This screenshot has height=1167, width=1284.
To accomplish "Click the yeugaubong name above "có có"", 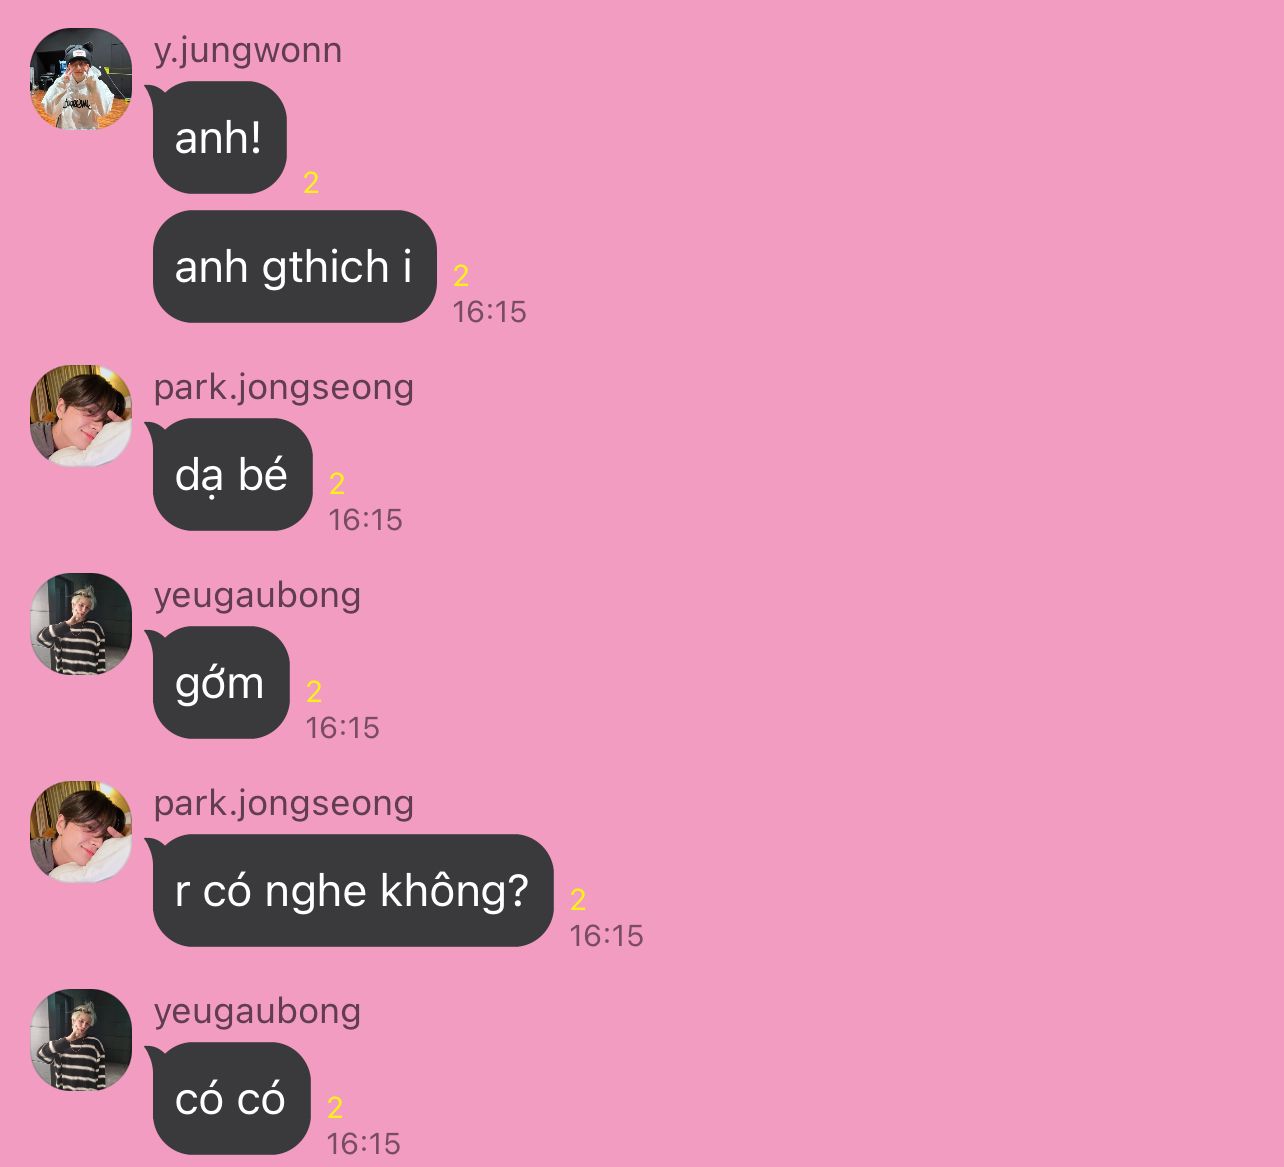I will point(257,1012).
